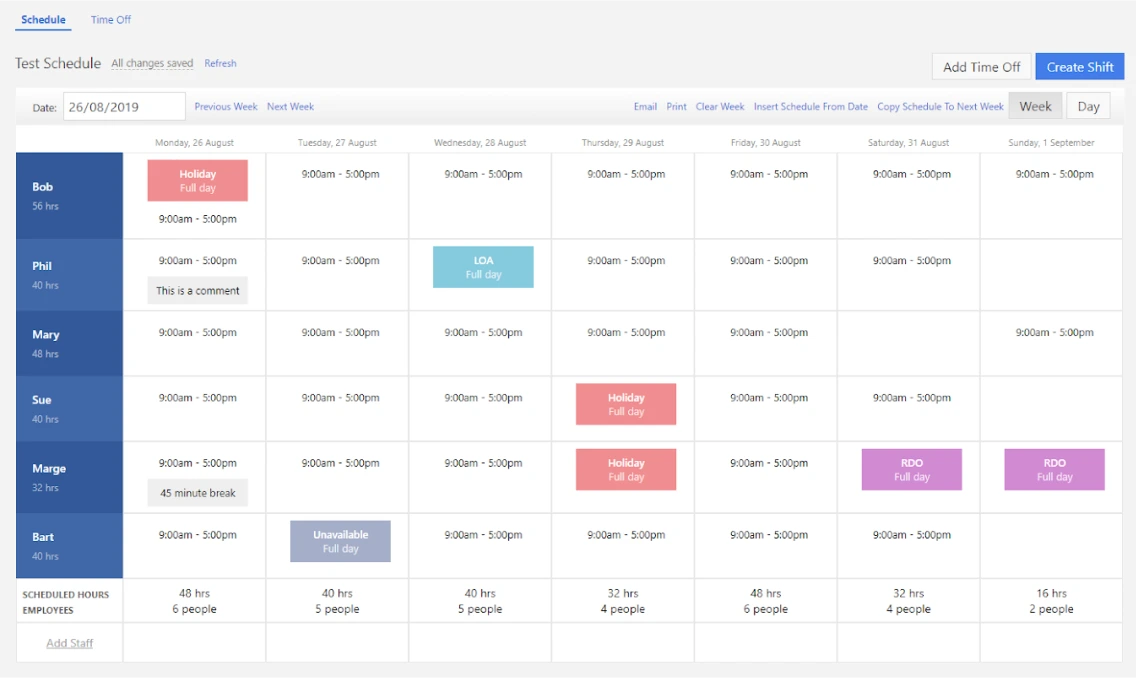Switch to the Time Off tab
The image size is (1136, 678).
110,19
